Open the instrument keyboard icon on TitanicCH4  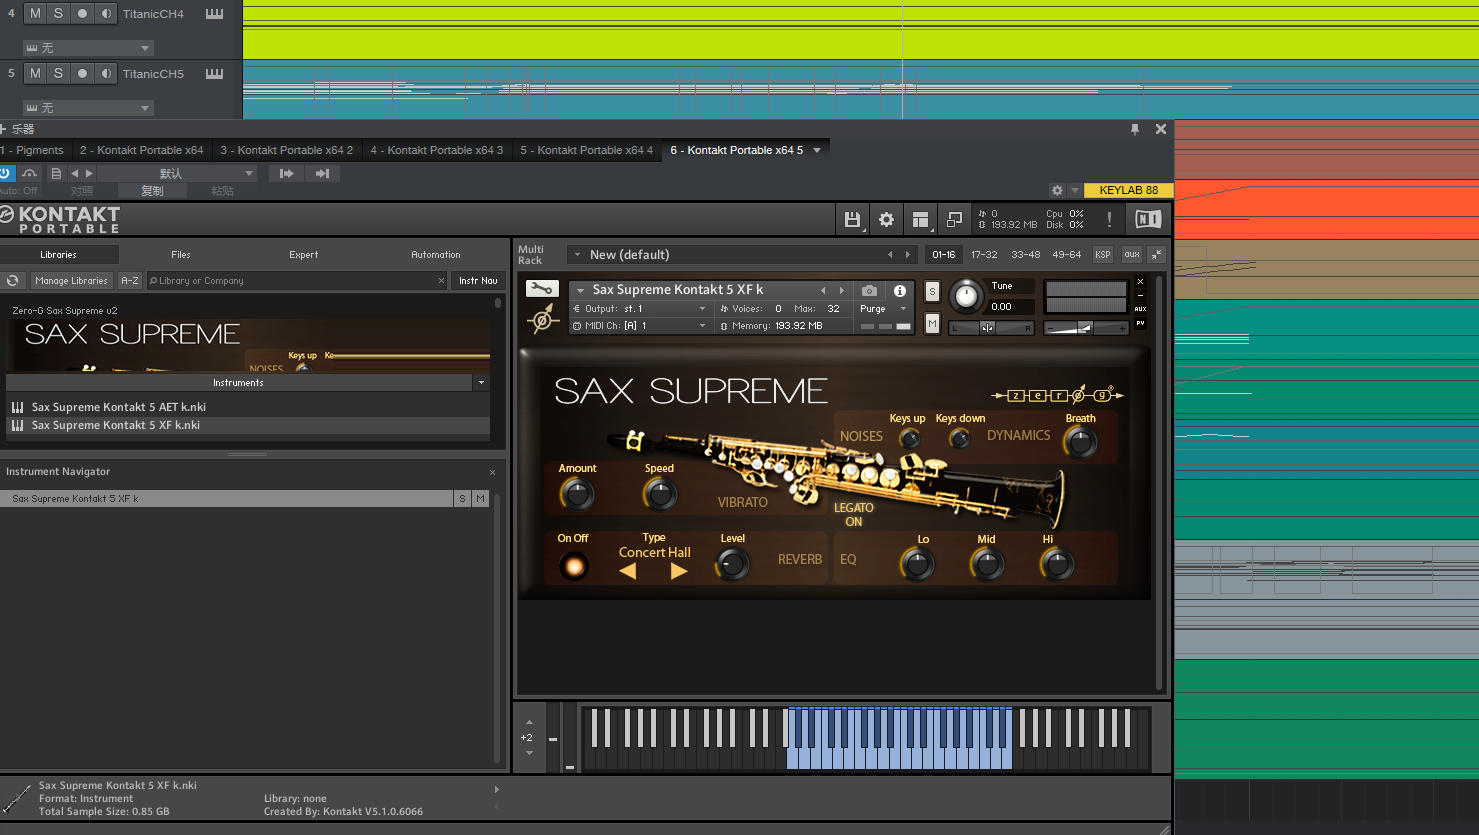pos(214,14)
